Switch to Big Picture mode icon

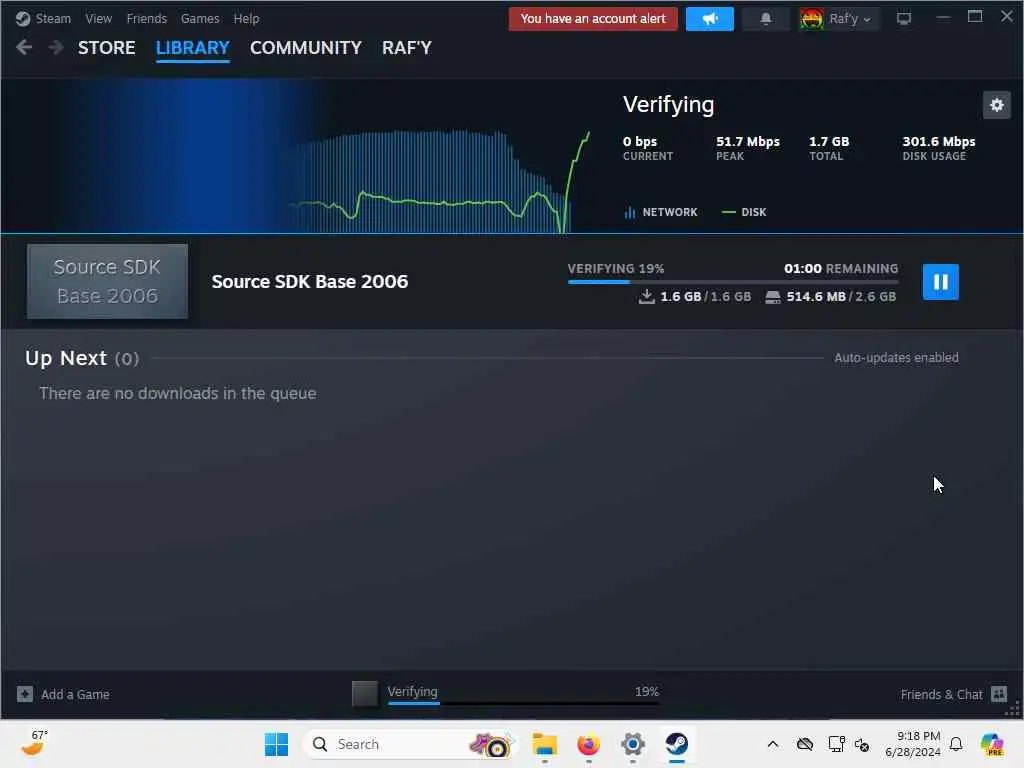tap(904, 19)
